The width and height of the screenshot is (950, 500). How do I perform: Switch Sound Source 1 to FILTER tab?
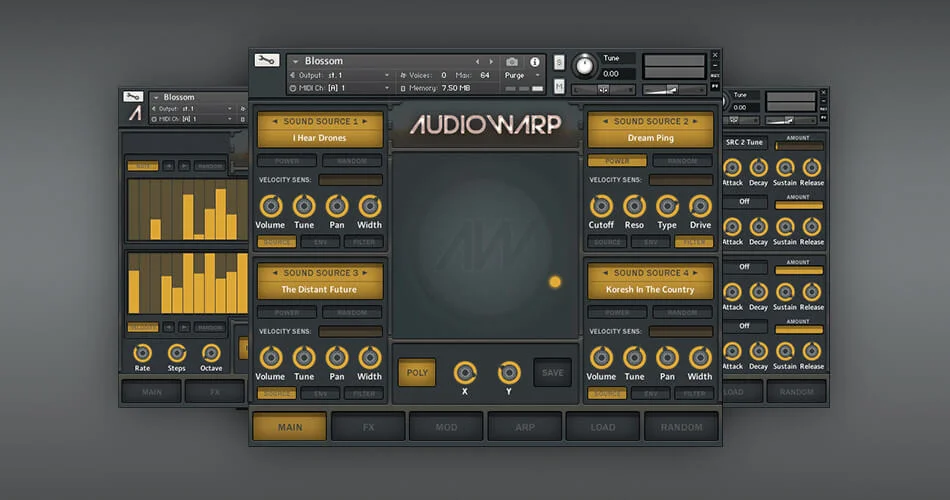[x=364, y=242]
